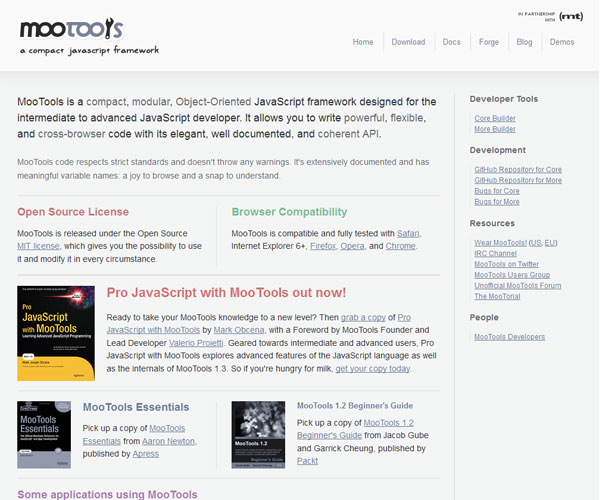Click the Mark Obcena author link
600x500 pixels.
tap(239, 330)
